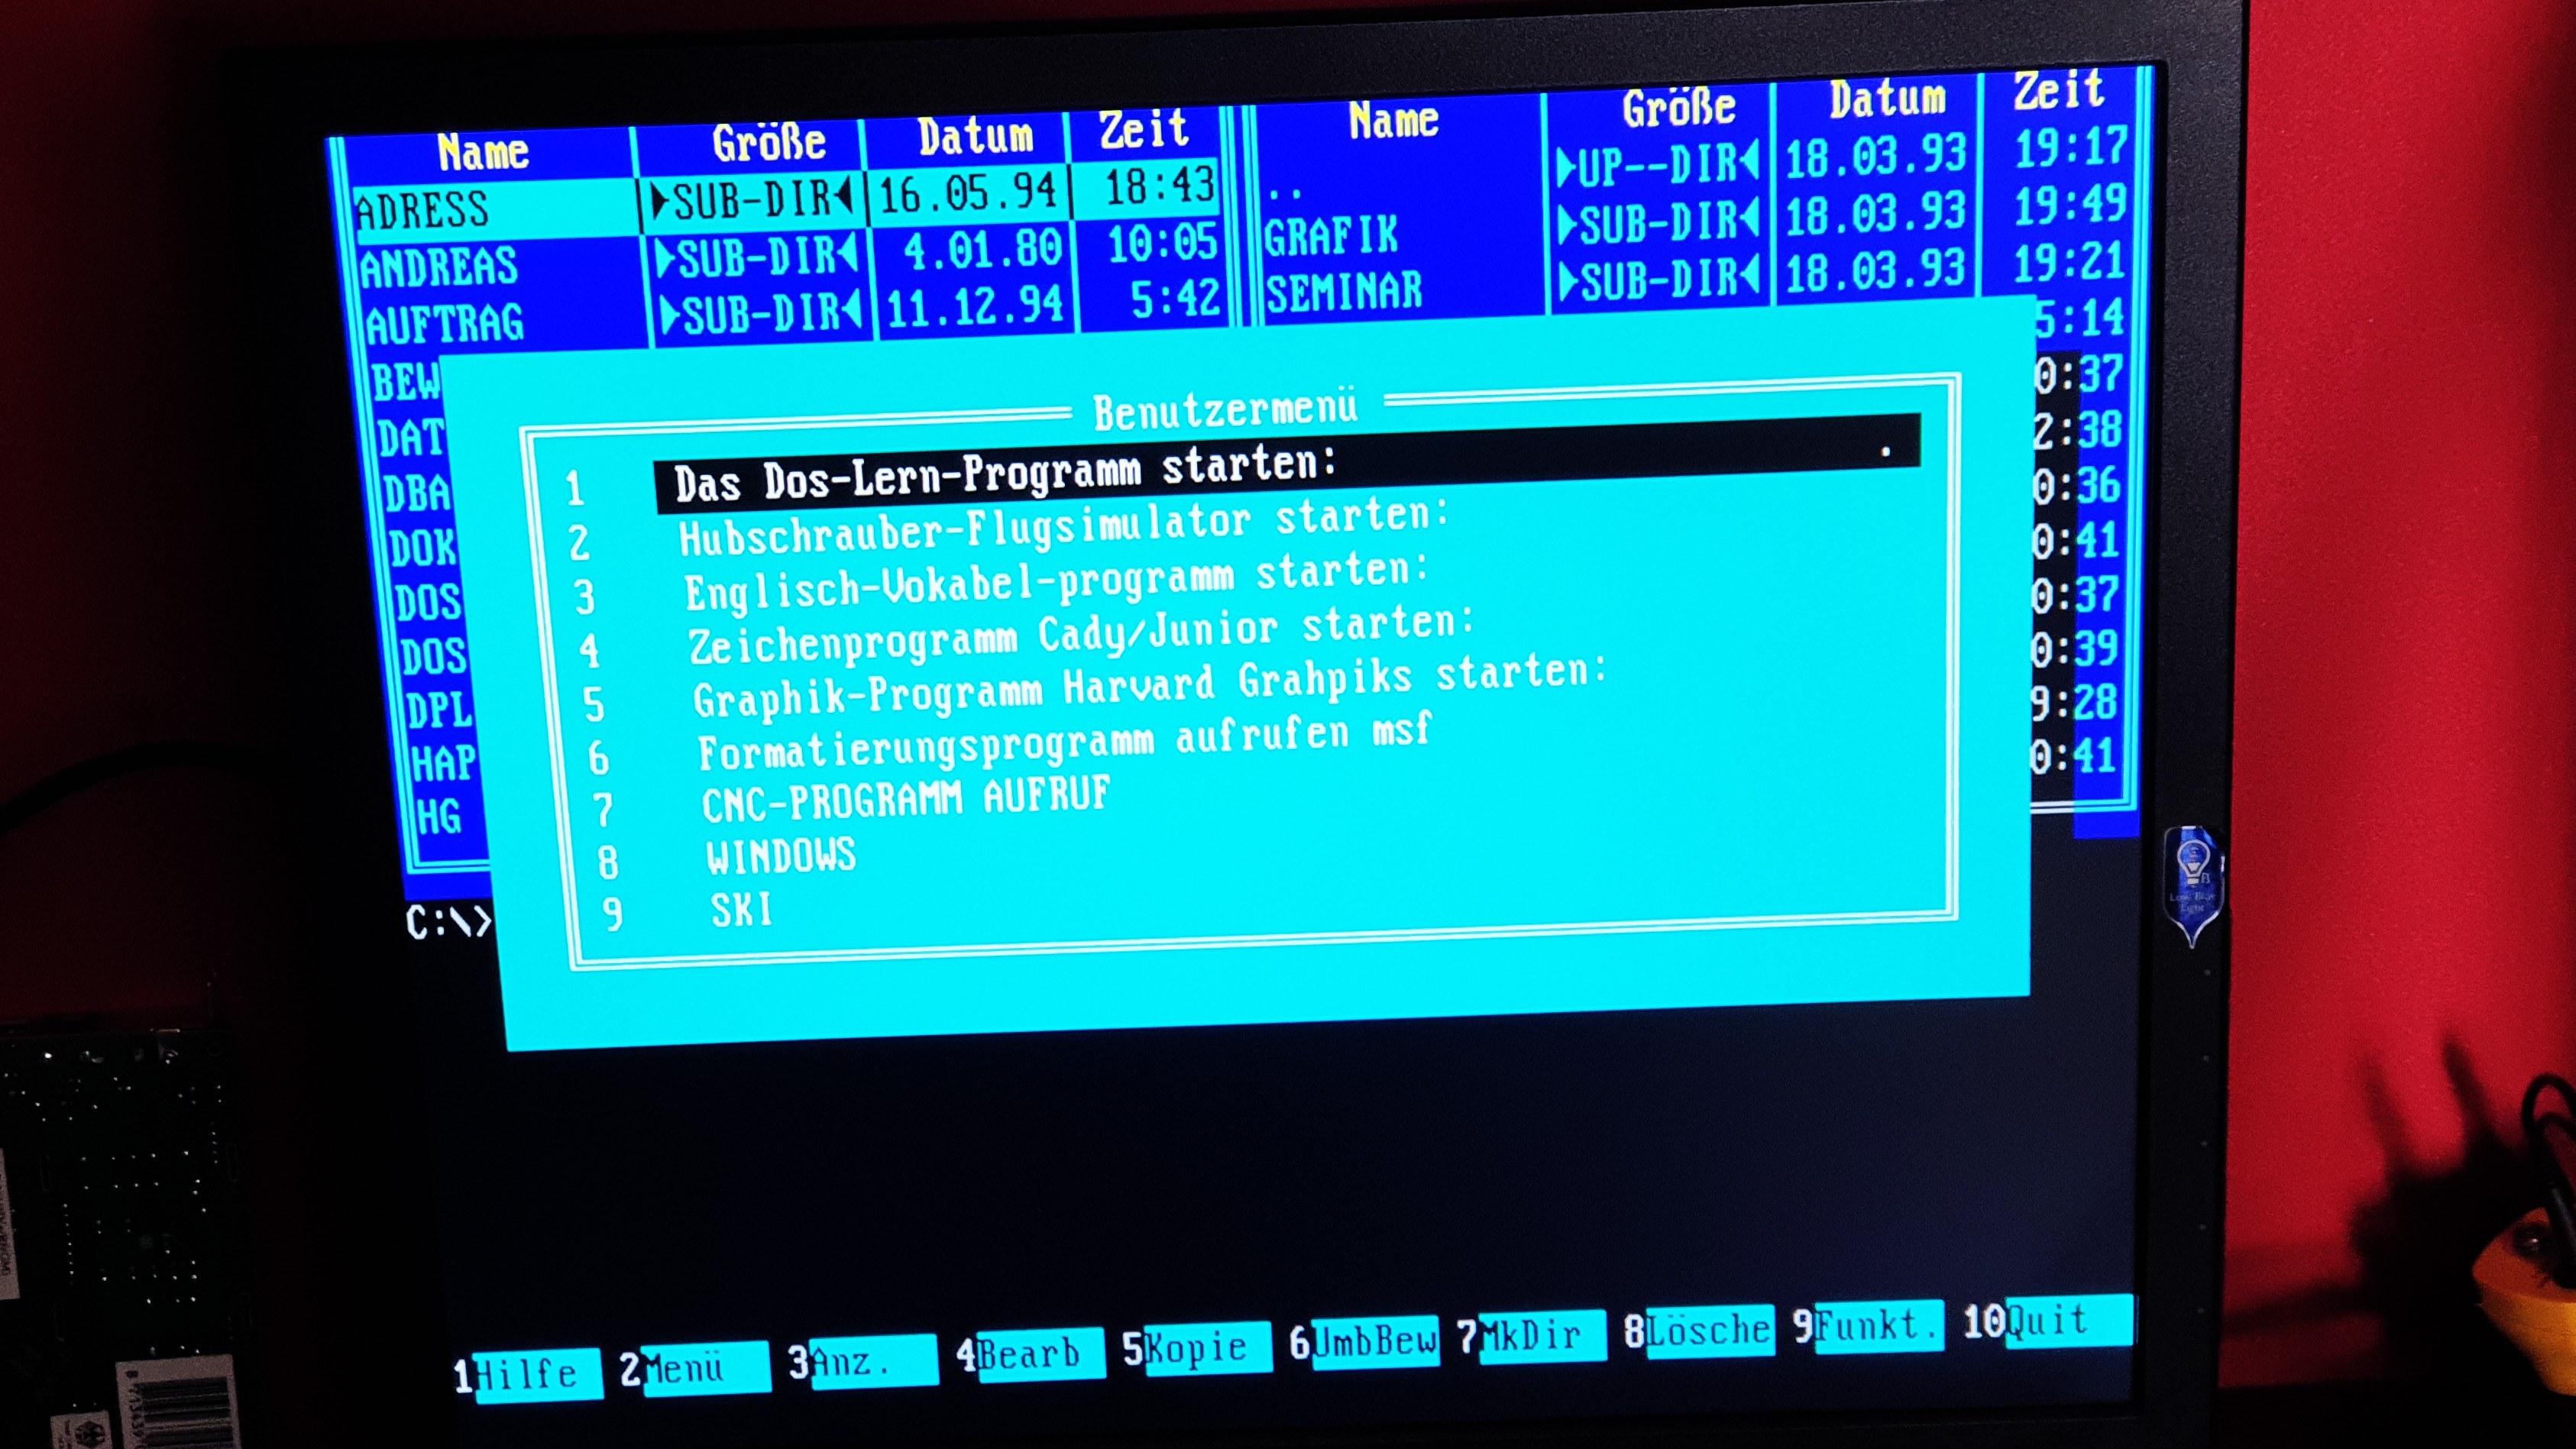Click the time 10:05 of ANDREAS row
The width and height of the screenshot is (2576, 1449).
pos(1162,243)
